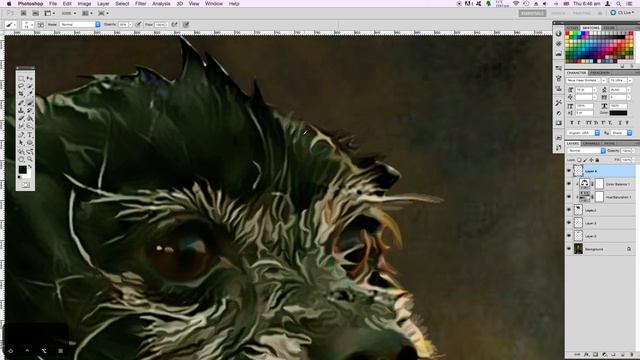
Task: Select the Move tool
Action: click(30, 78)
